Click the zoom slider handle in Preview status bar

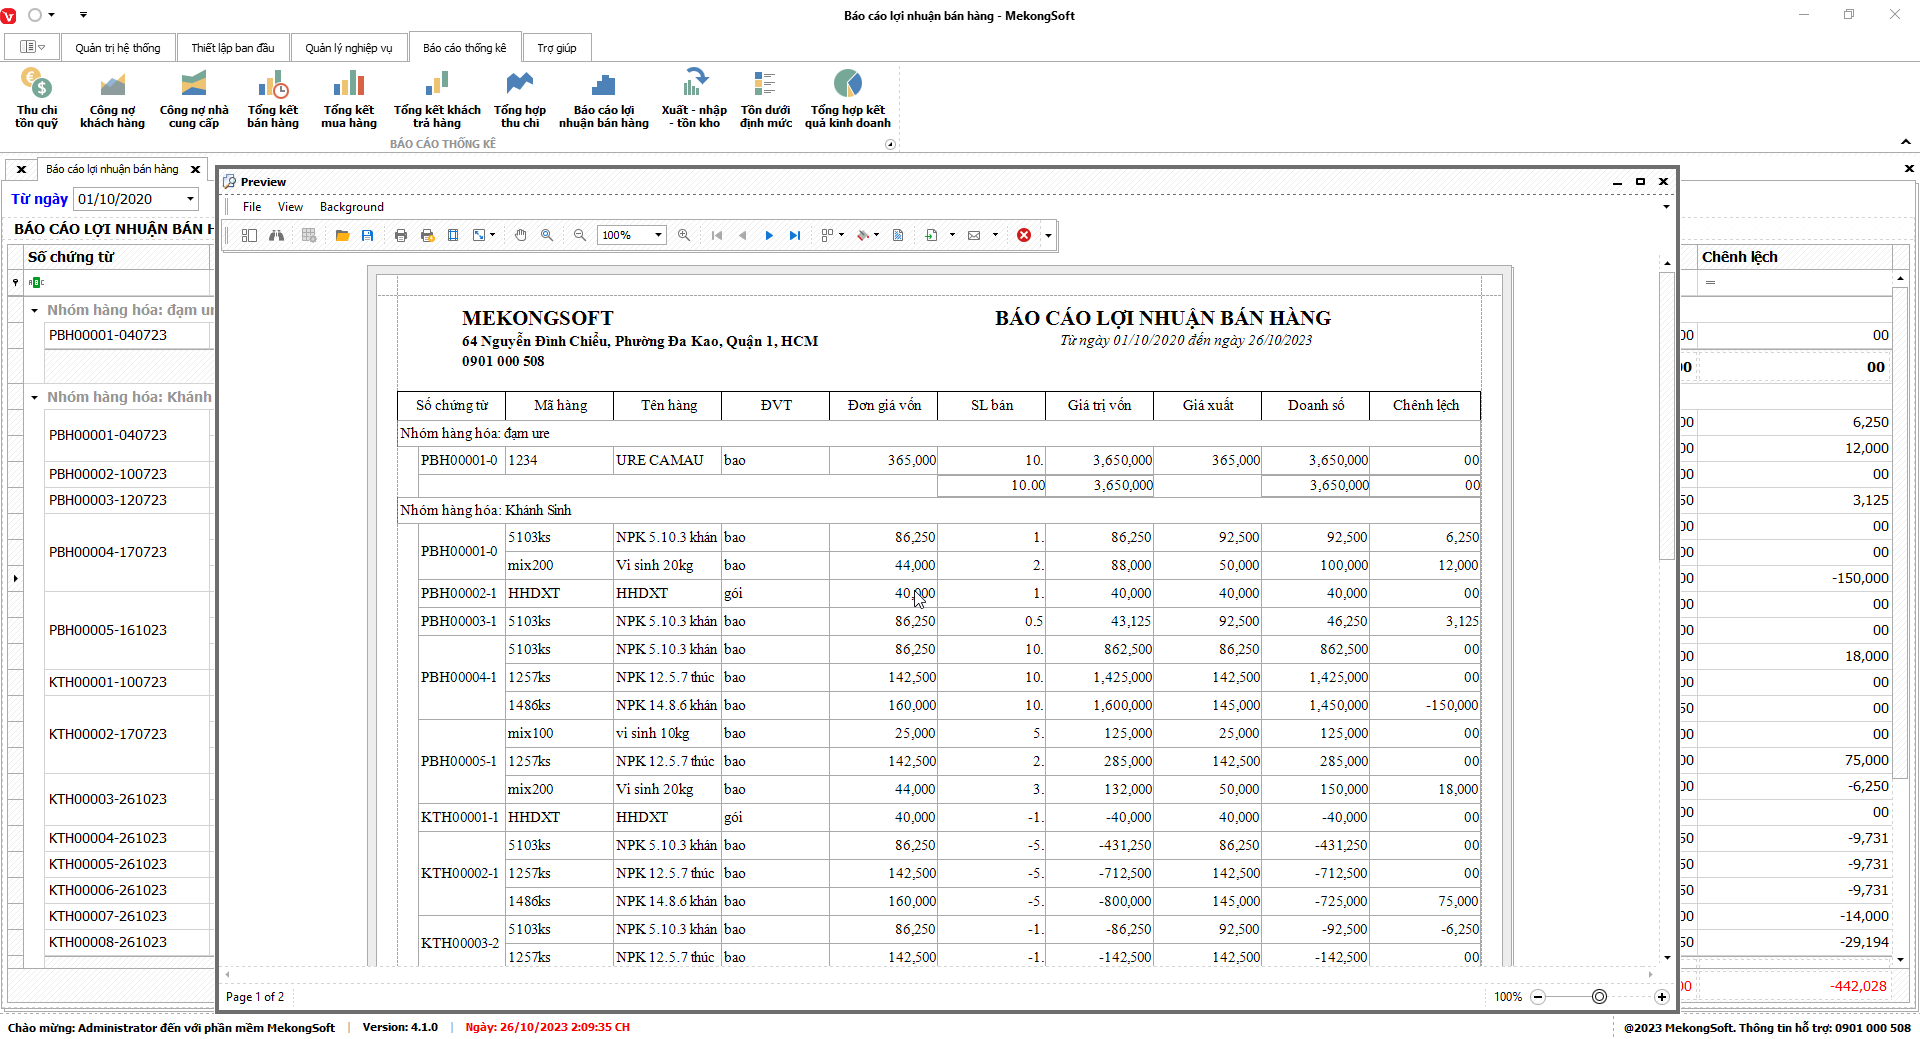1599,997
